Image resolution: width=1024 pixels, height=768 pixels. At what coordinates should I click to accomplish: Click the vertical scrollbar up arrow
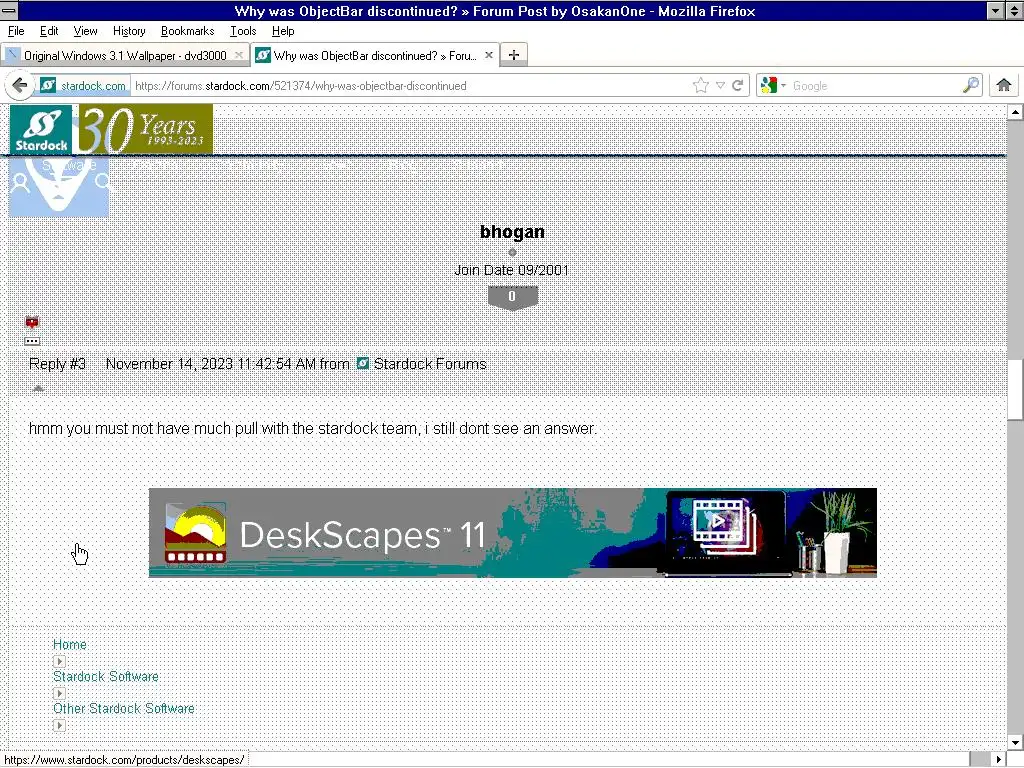[1015, 112]
